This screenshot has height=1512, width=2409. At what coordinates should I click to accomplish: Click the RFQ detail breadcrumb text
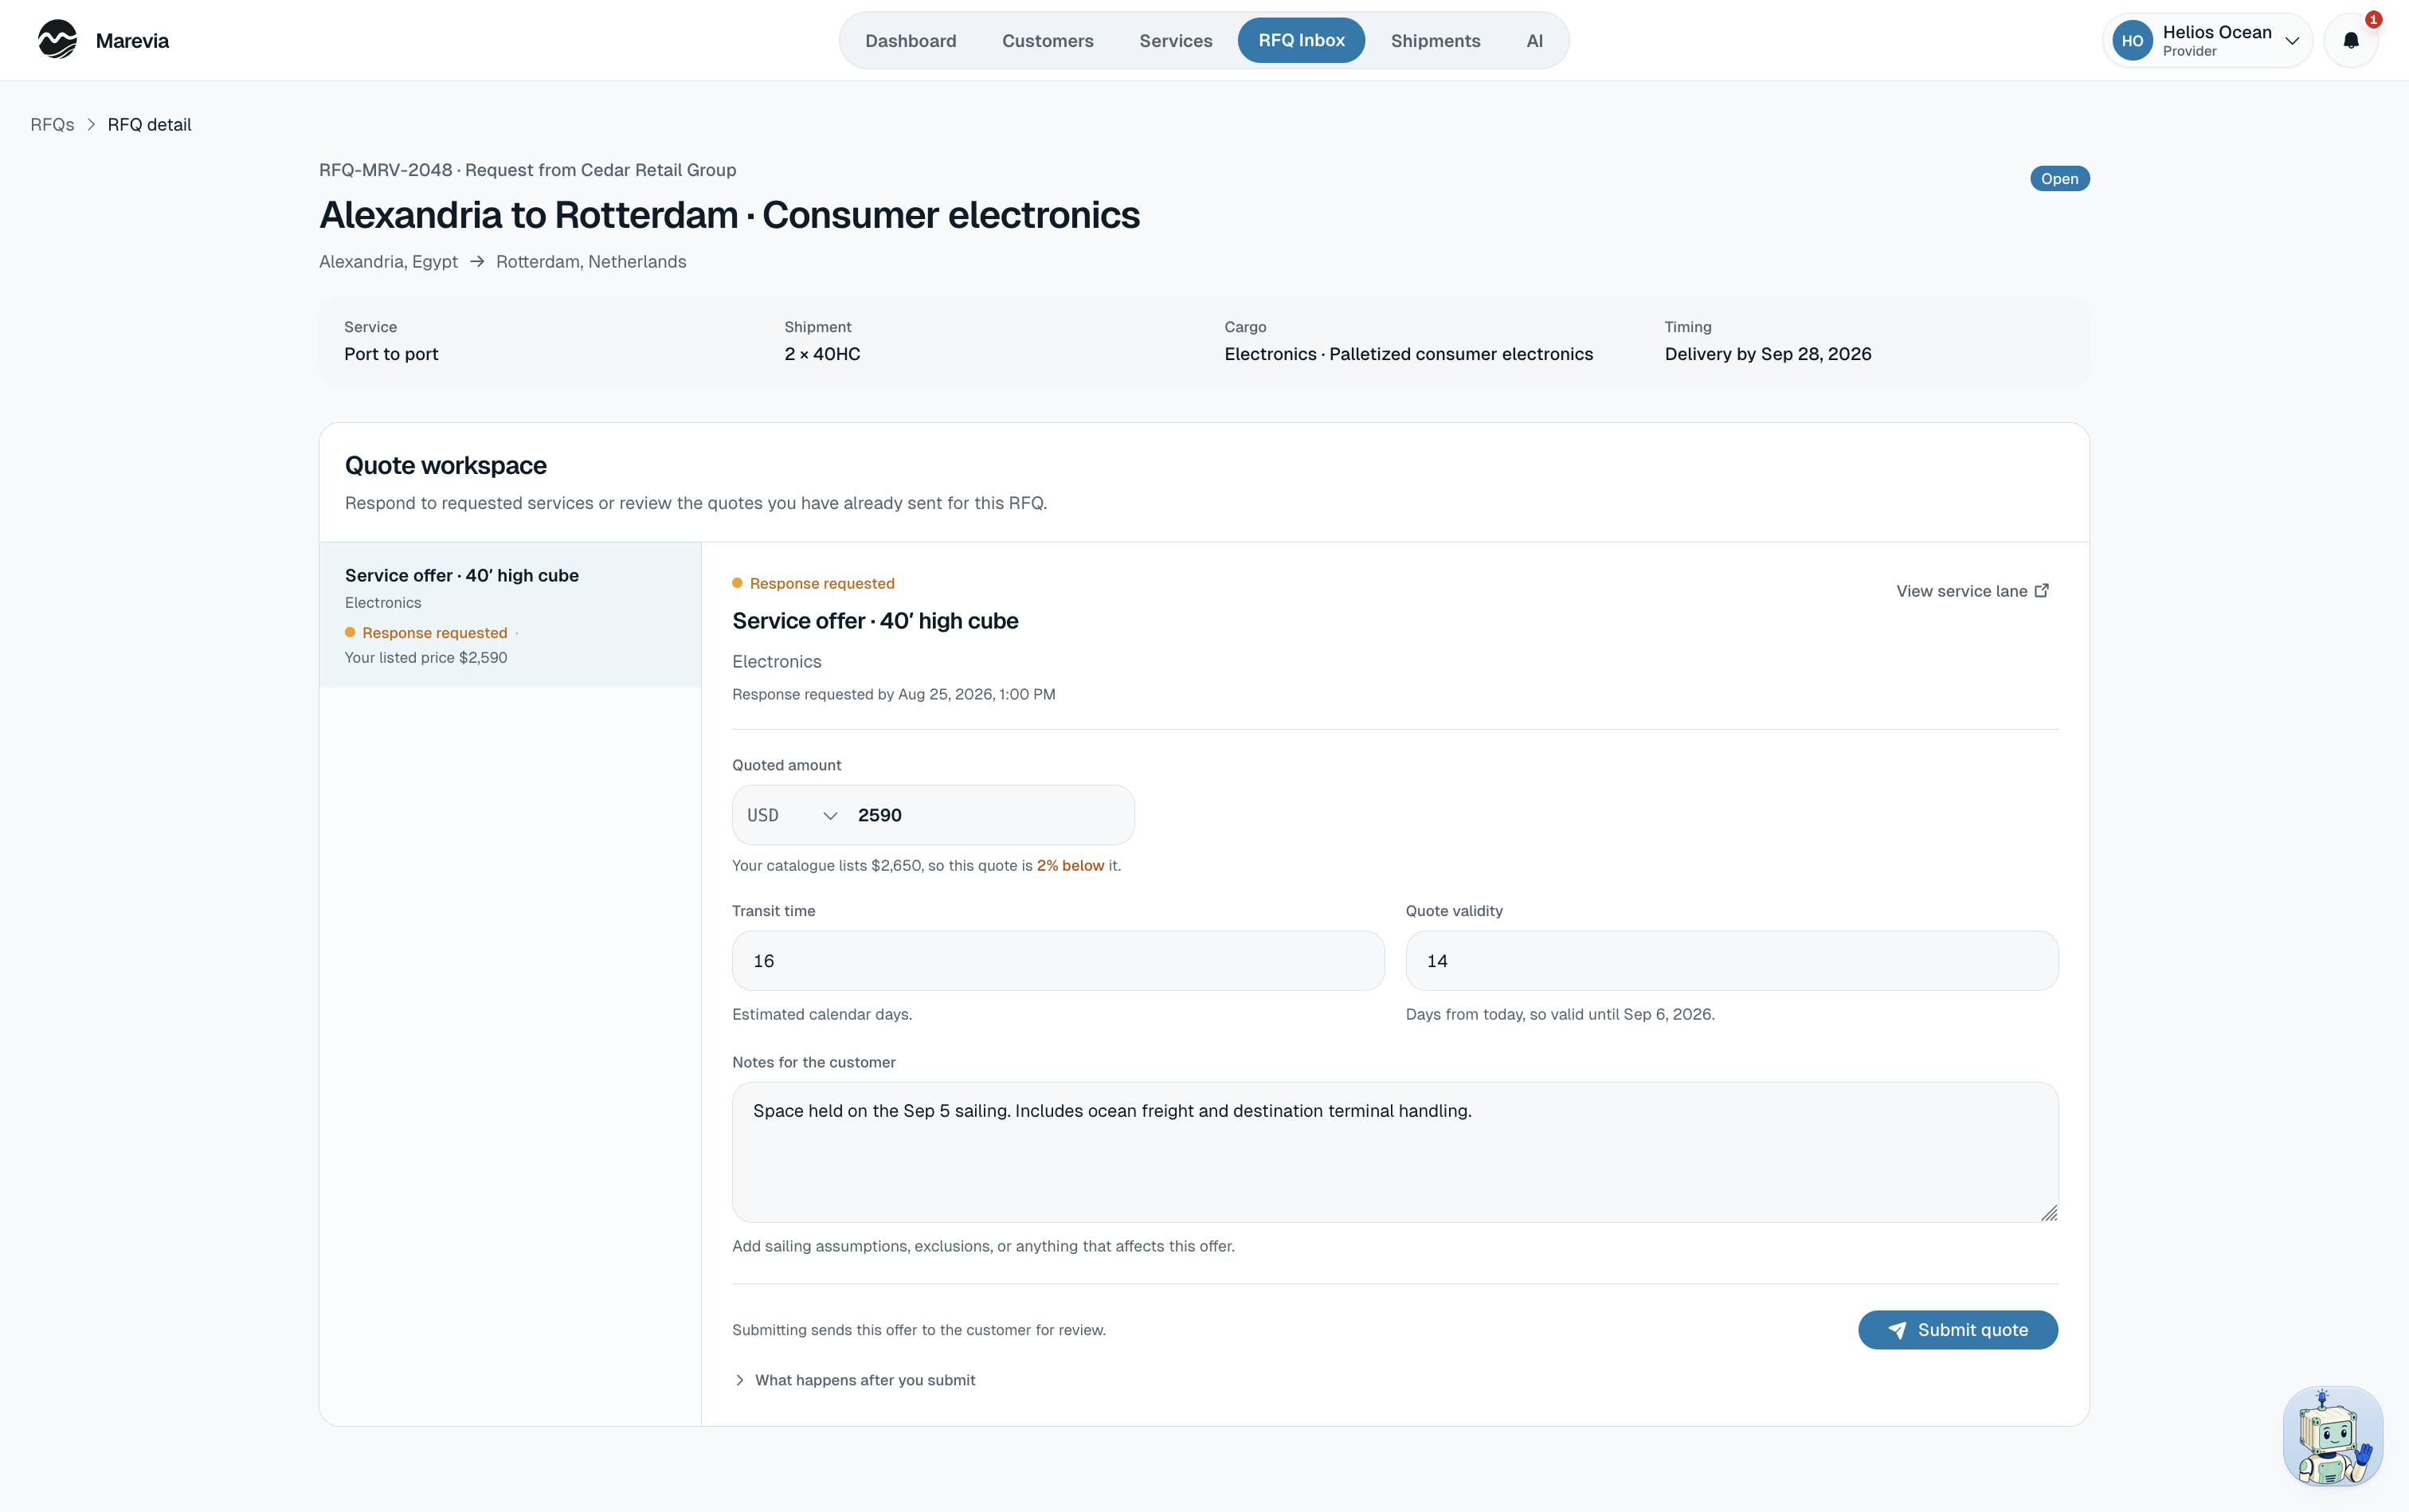pos(149,125)
